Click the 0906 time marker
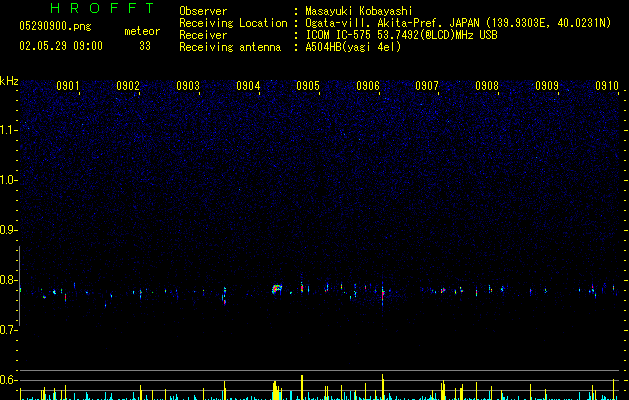This screenshot has width=629, height=400. coord(368,86)
